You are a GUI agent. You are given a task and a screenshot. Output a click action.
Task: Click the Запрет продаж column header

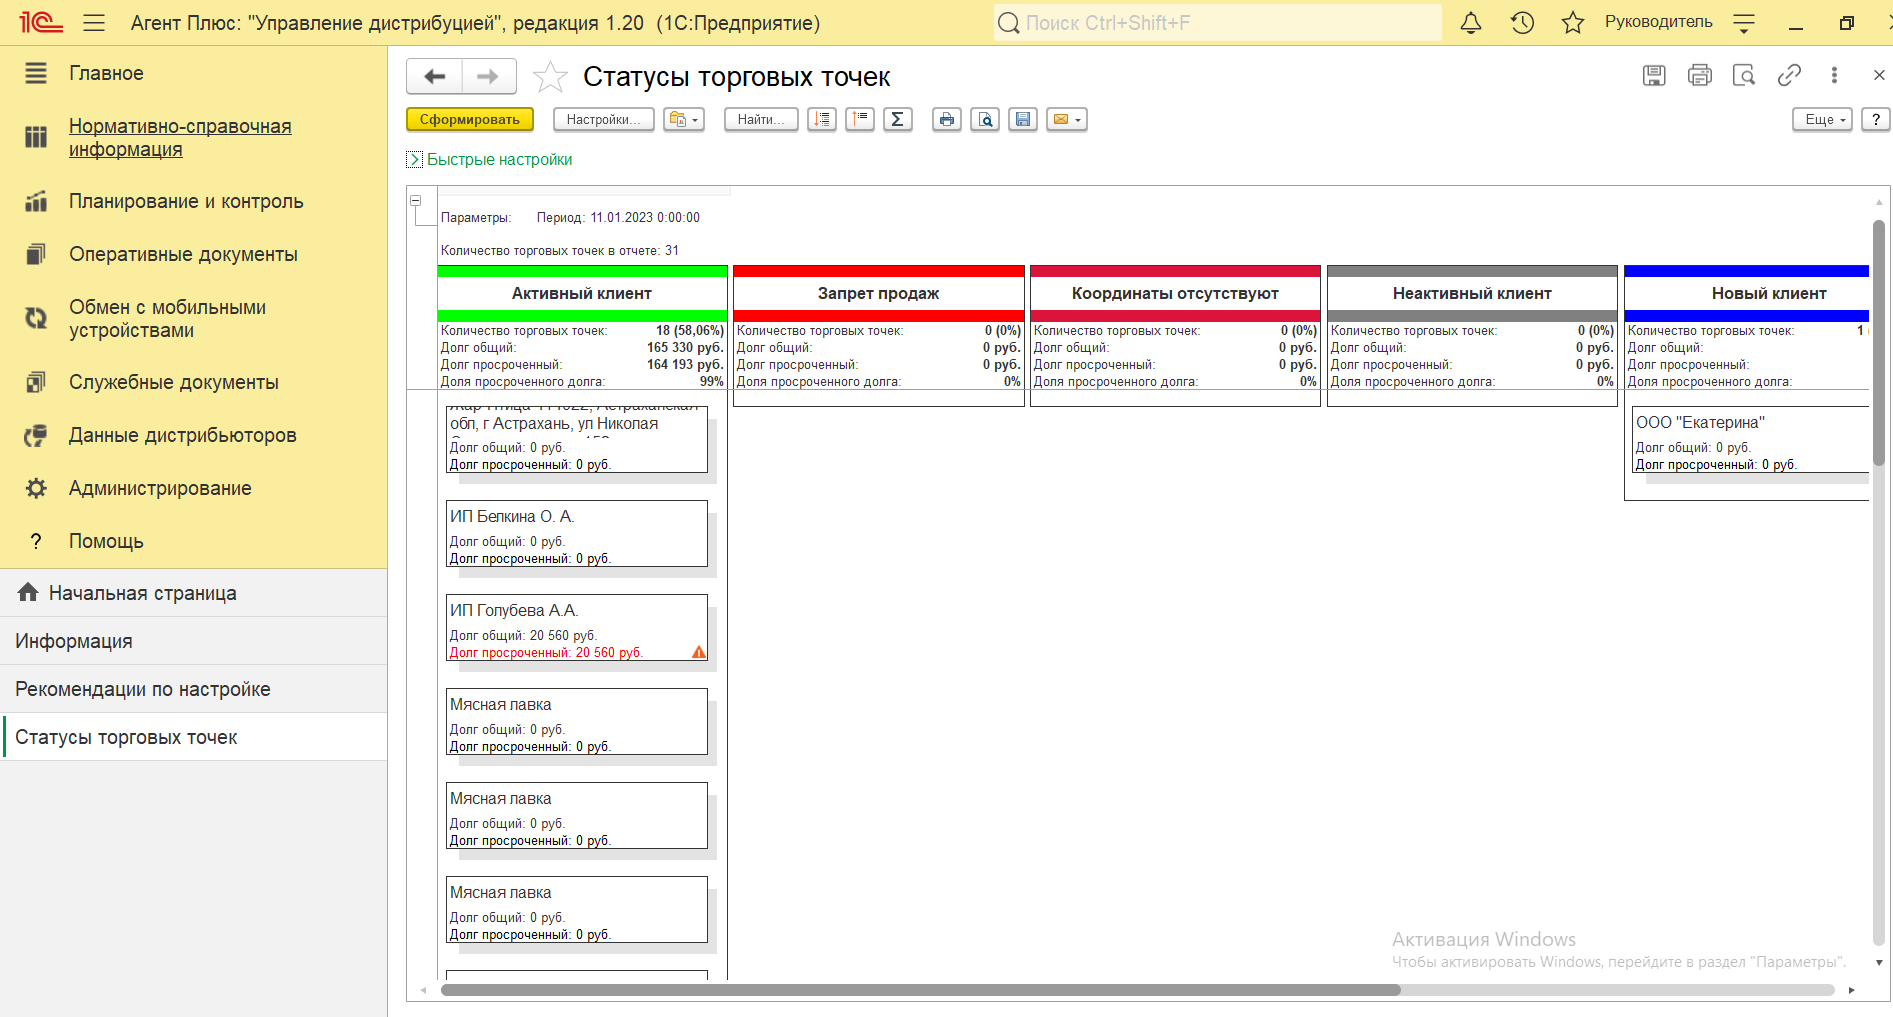[878, 293]
